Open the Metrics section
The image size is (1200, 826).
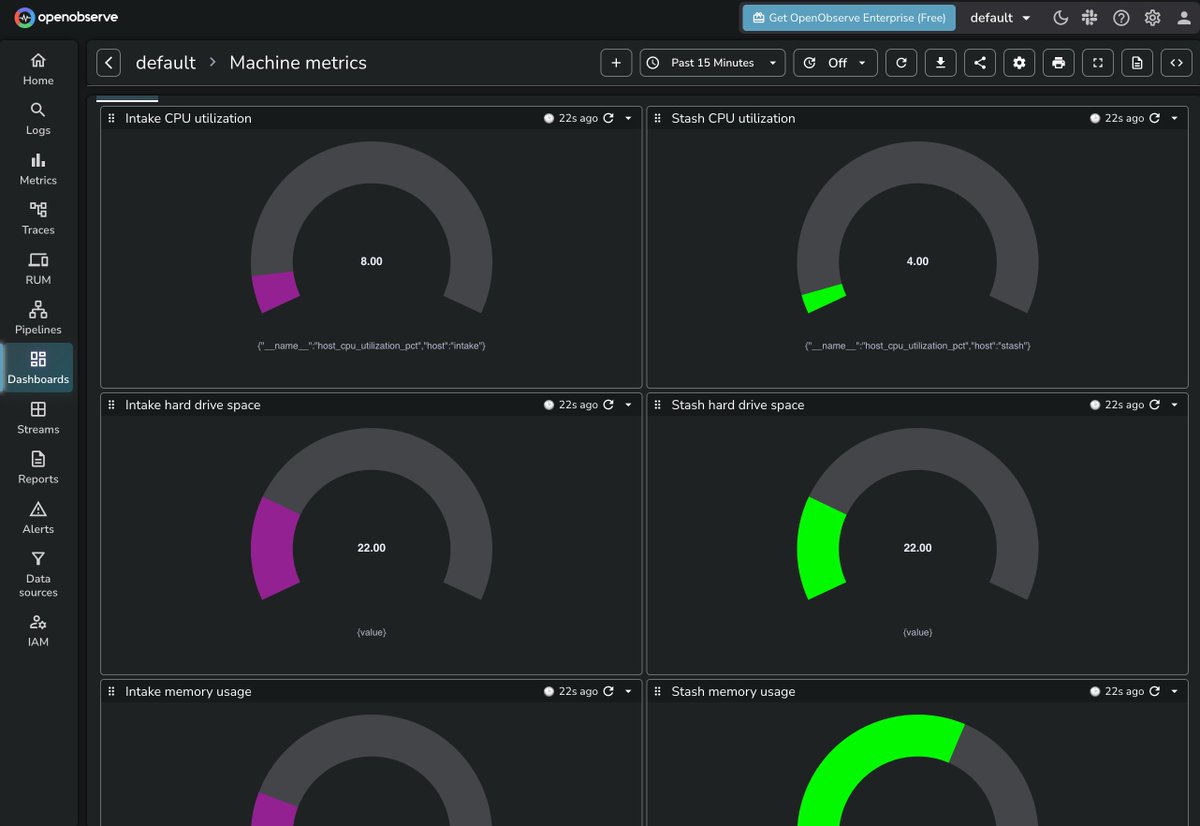point(38,169)
